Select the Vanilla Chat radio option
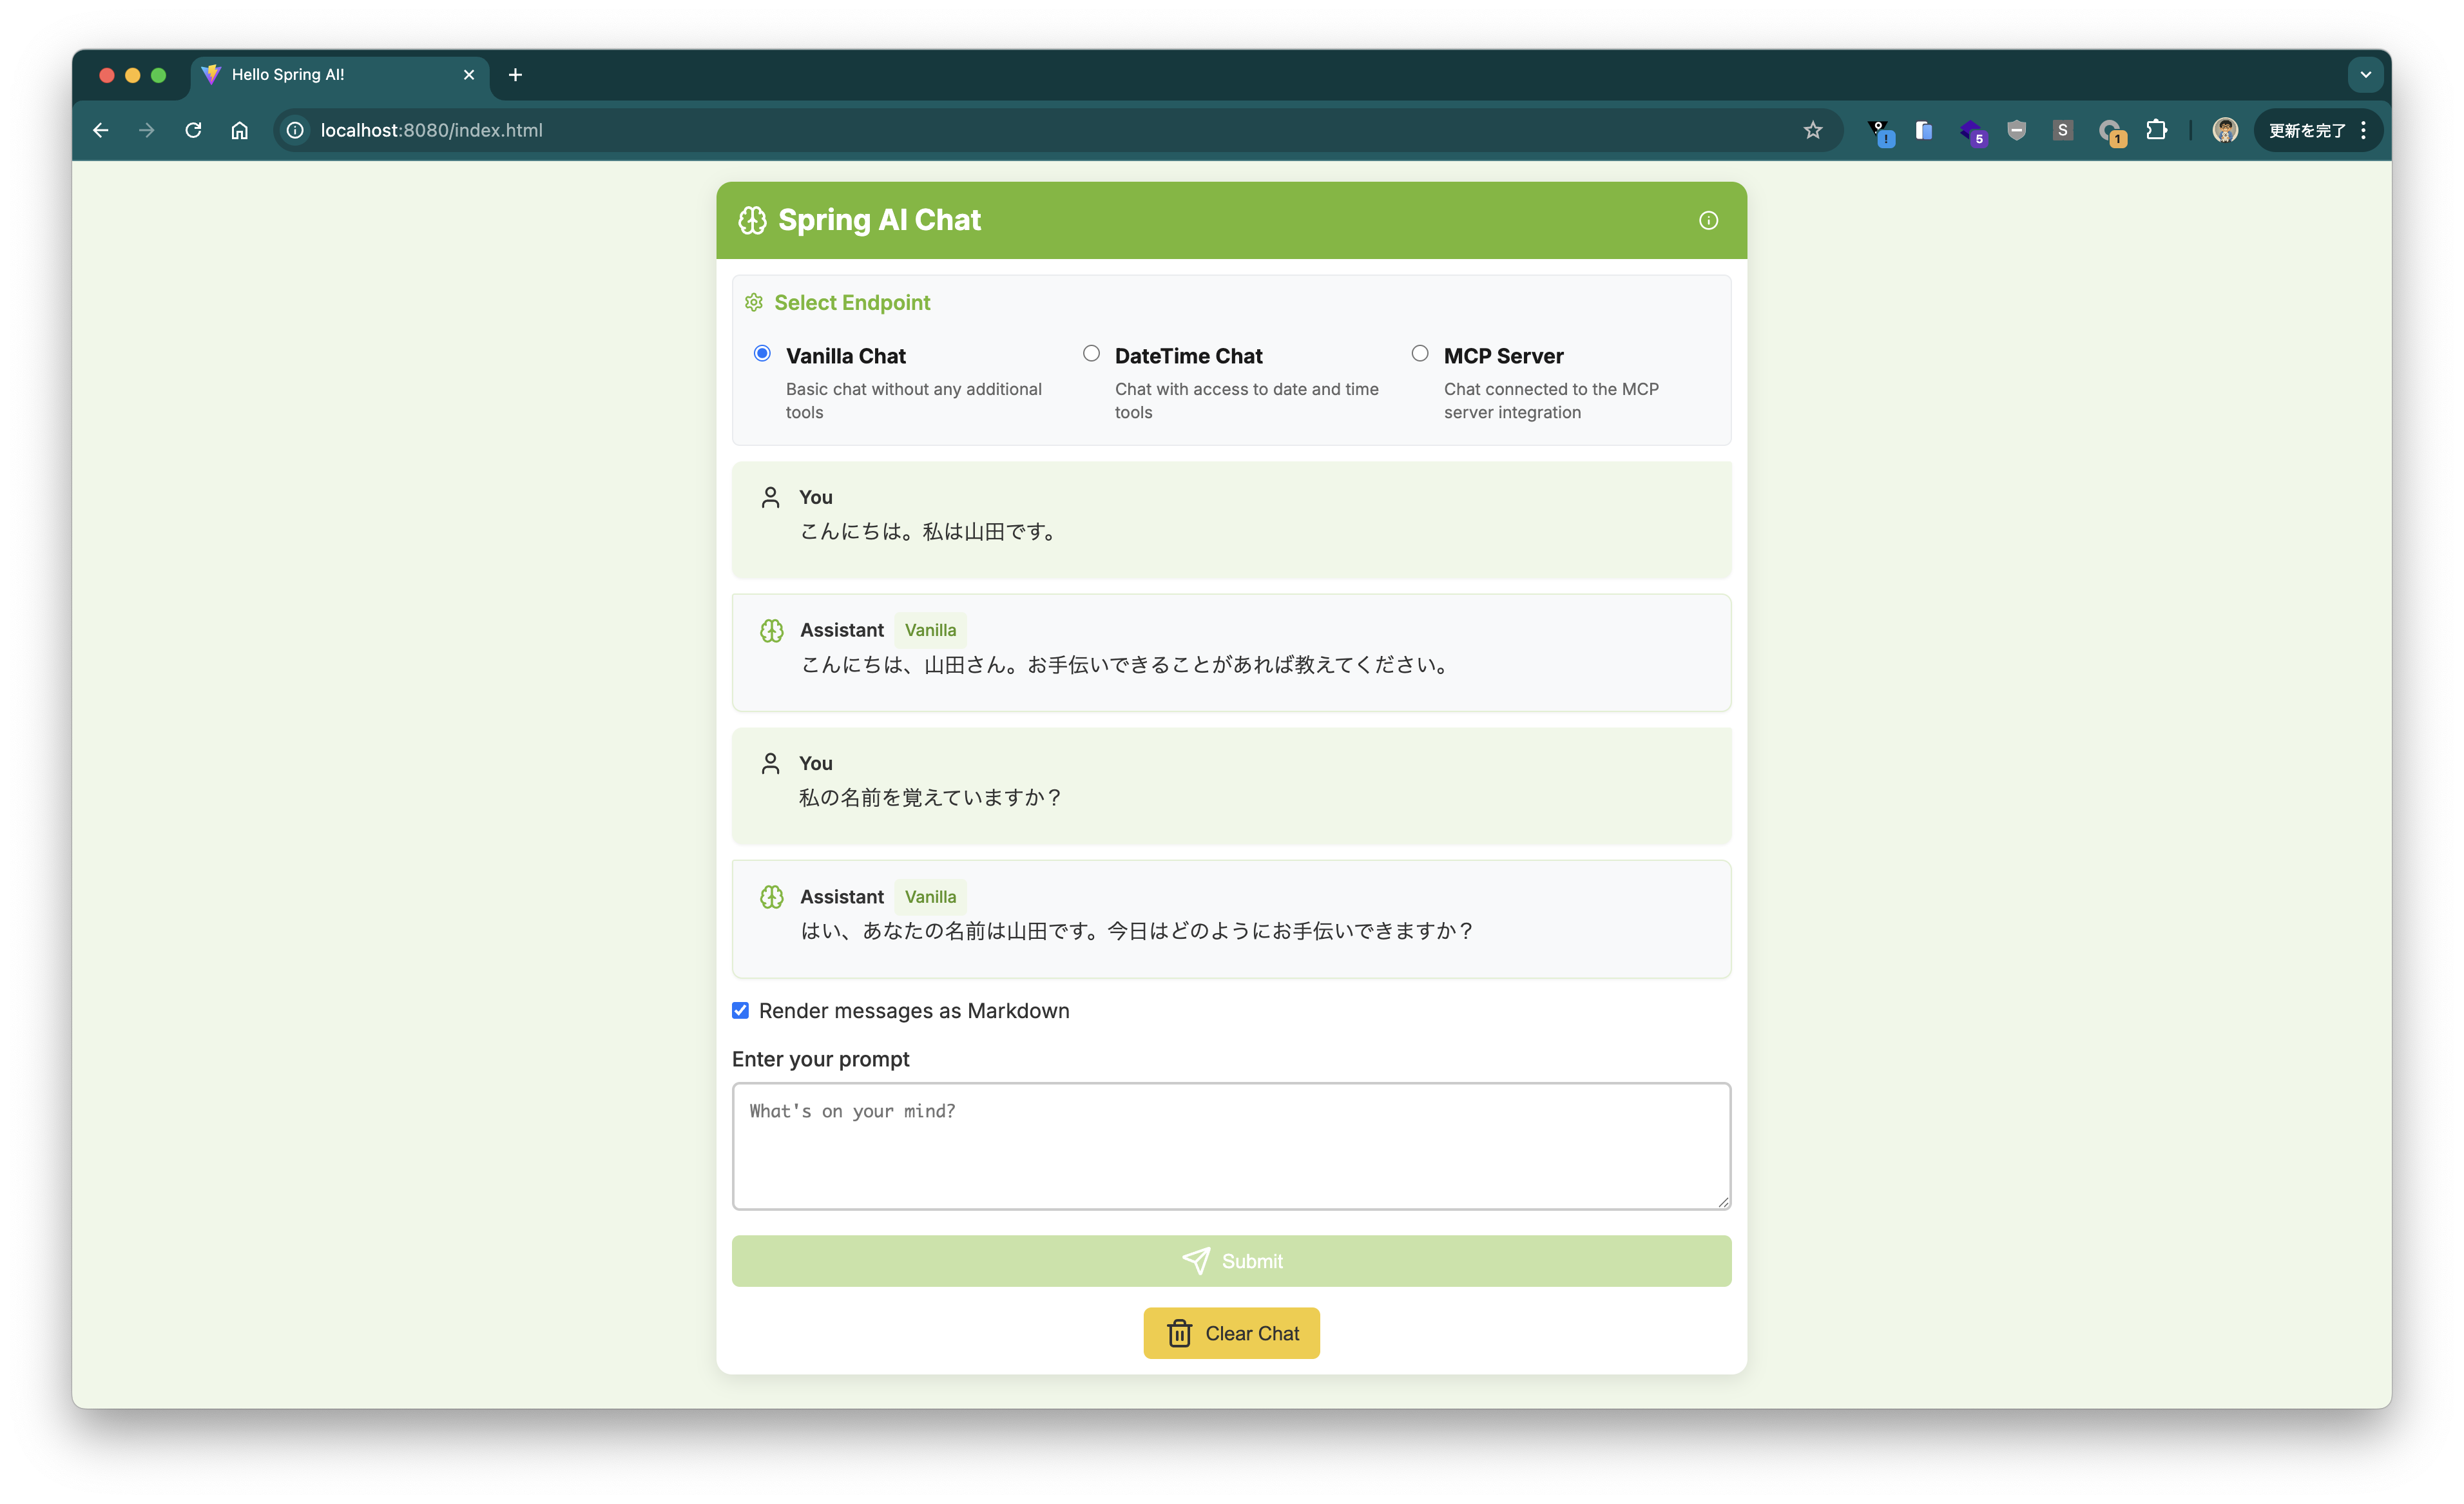Viewport: 2464px width, 1504px height. click(x=762, y=353)
